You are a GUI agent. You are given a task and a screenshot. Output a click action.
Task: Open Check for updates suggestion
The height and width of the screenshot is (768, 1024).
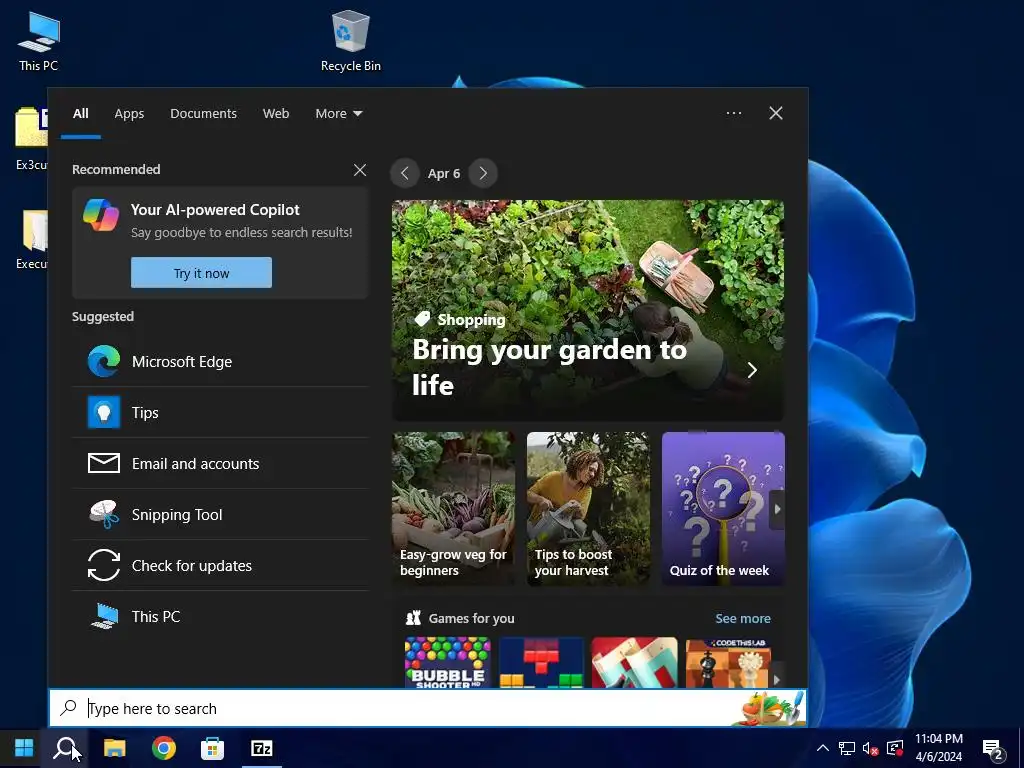[x=221, y=566]
